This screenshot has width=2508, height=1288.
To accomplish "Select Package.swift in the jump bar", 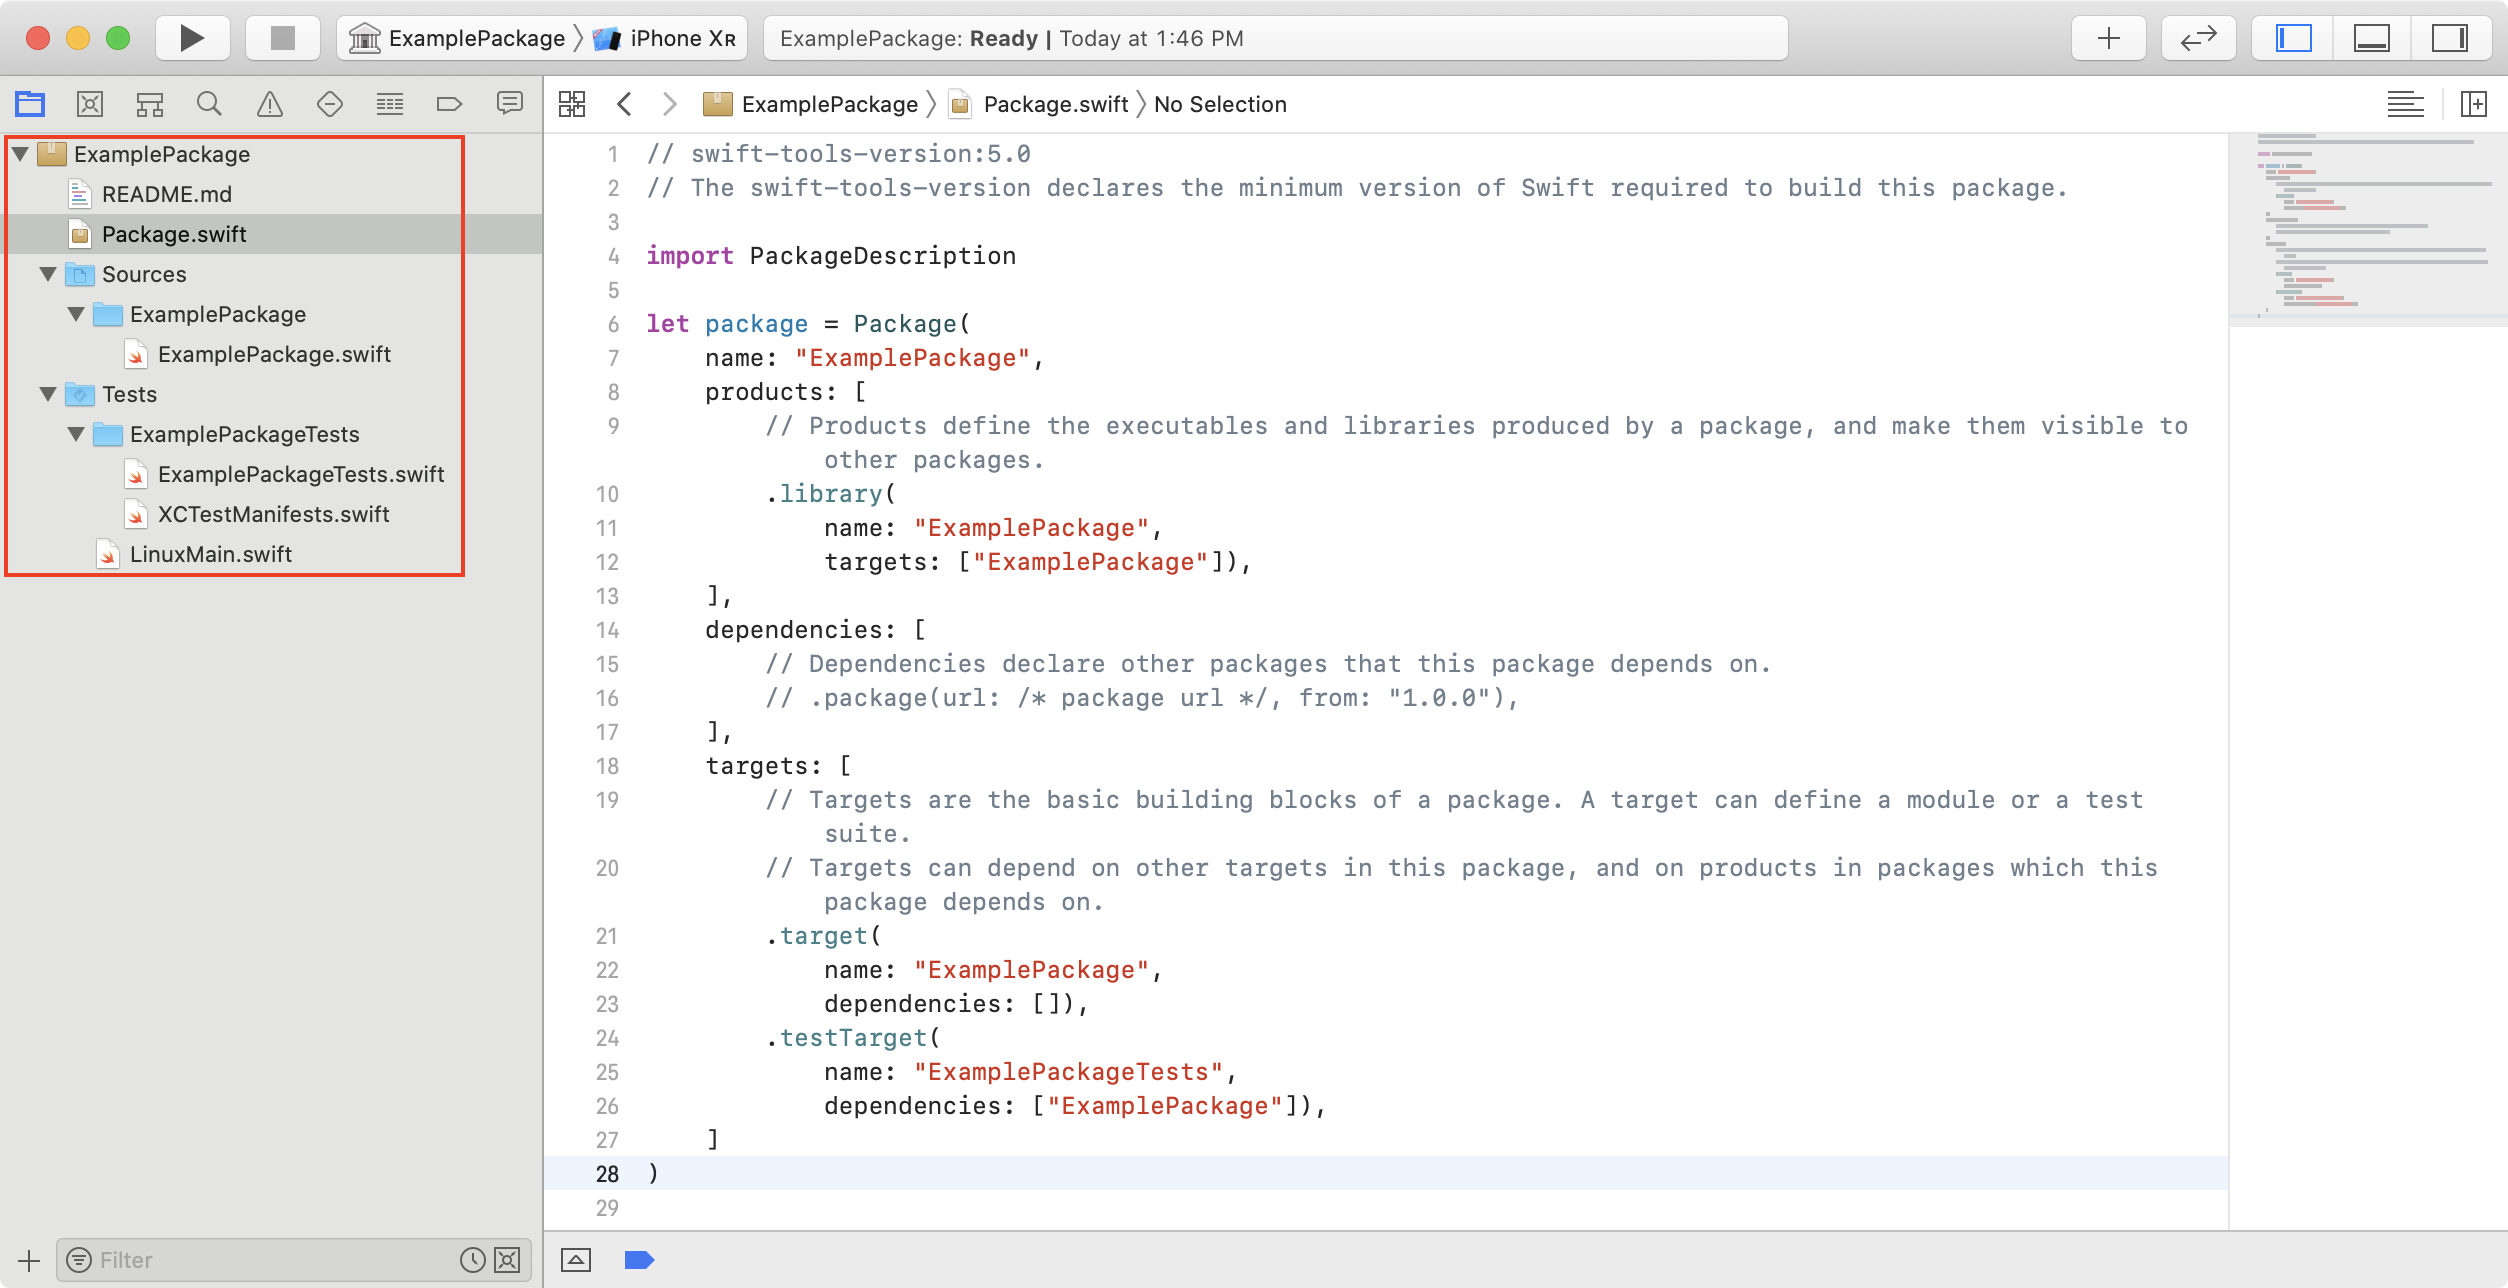I will [1055, 103].
